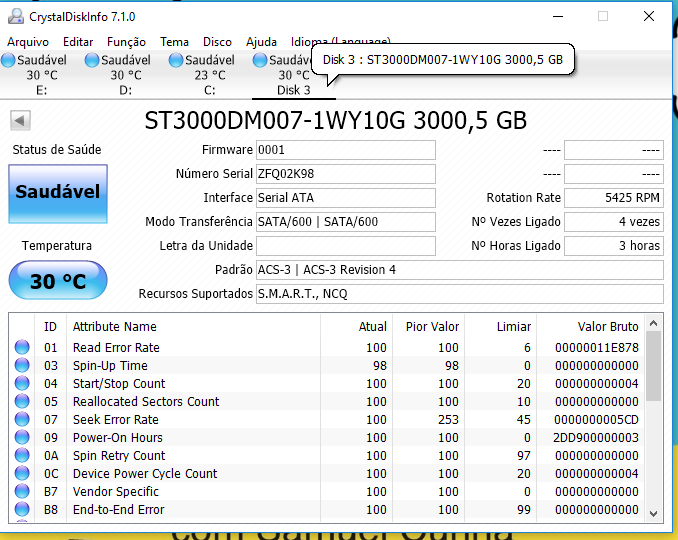Click the Padrão field ACS-3 Revision 4

pyautogui.click(x=460, y=270)
